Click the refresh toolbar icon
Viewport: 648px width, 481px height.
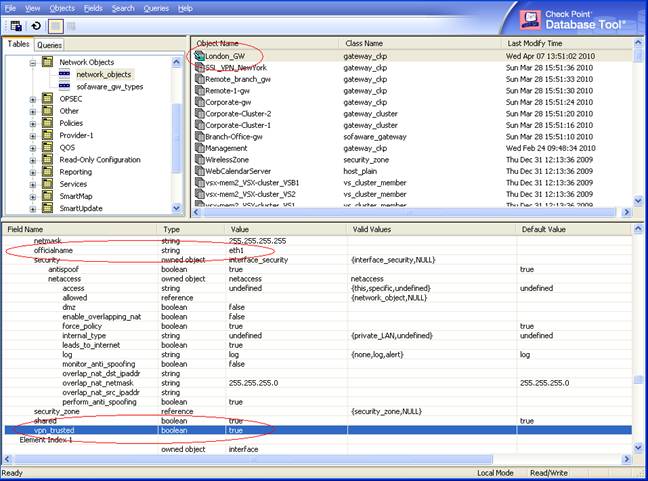(36, 26)
